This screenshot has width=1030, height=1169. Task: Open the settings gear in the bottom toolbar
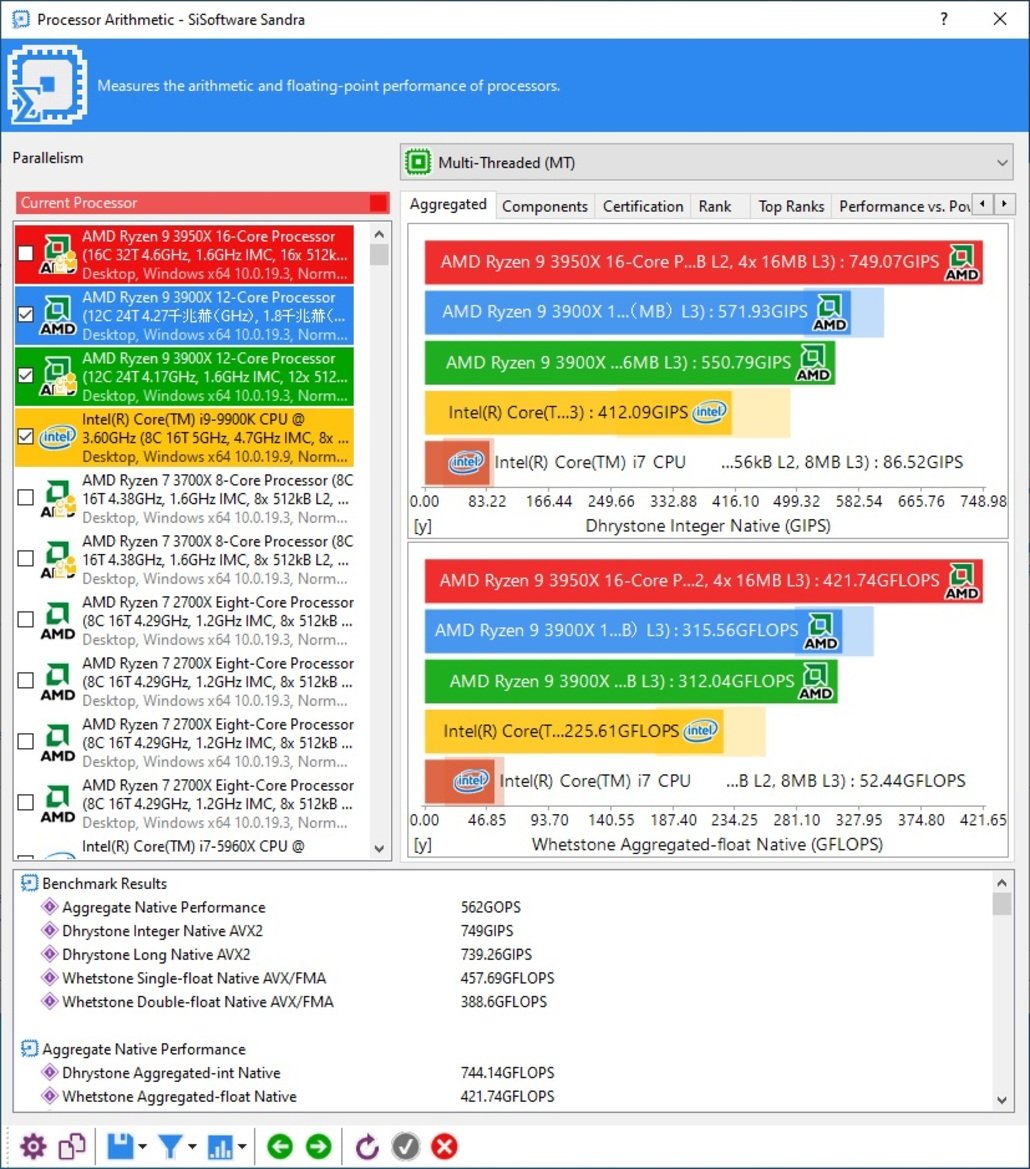tap(33, 1146)
